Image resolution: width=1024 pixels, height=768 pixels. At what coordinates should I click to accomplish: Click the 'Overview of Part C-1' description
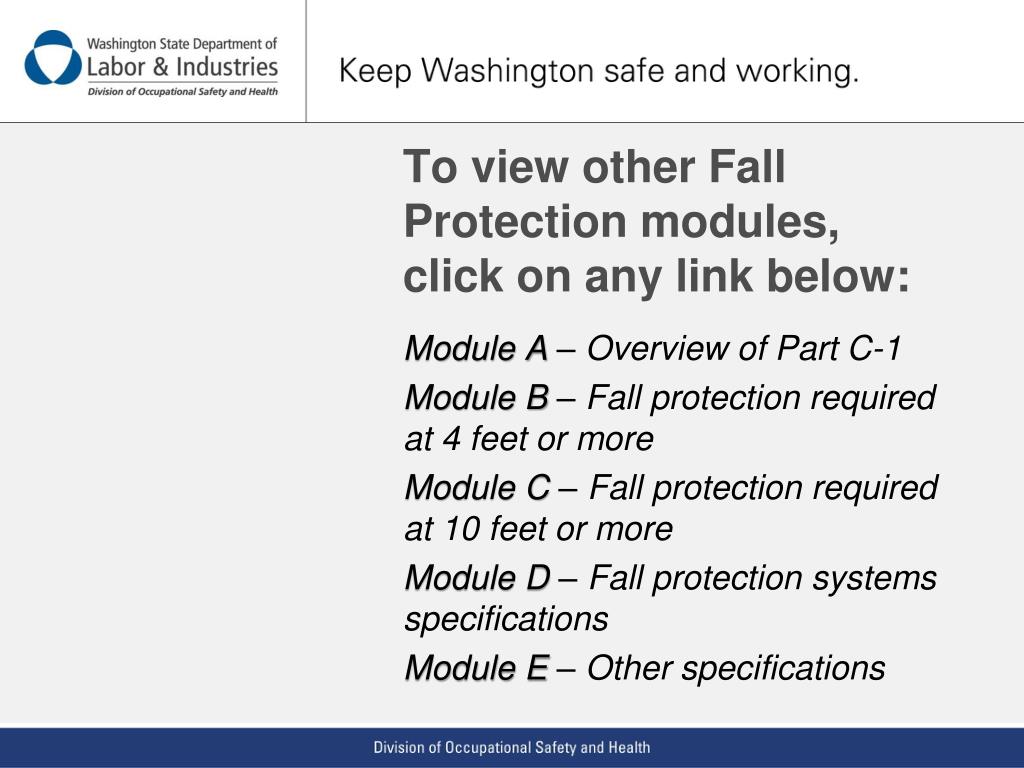coord(744,348)
